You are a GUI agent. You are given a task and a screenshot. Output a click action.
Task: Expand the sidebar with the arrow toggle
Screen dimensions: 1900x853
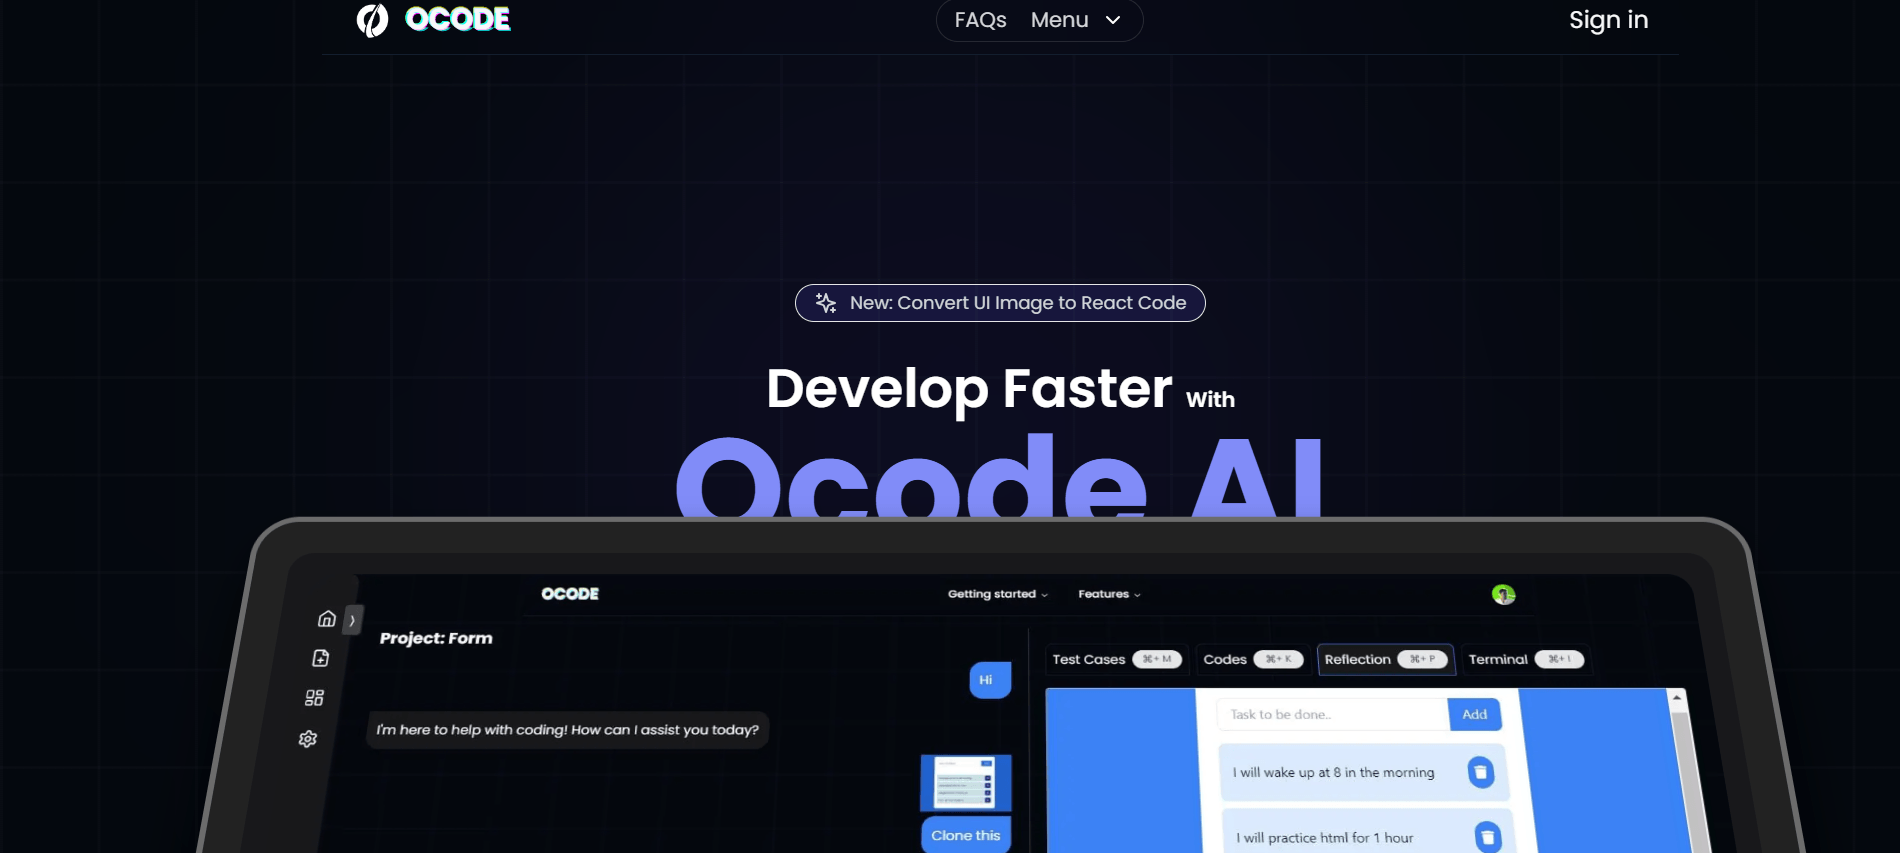pos(353,620)
